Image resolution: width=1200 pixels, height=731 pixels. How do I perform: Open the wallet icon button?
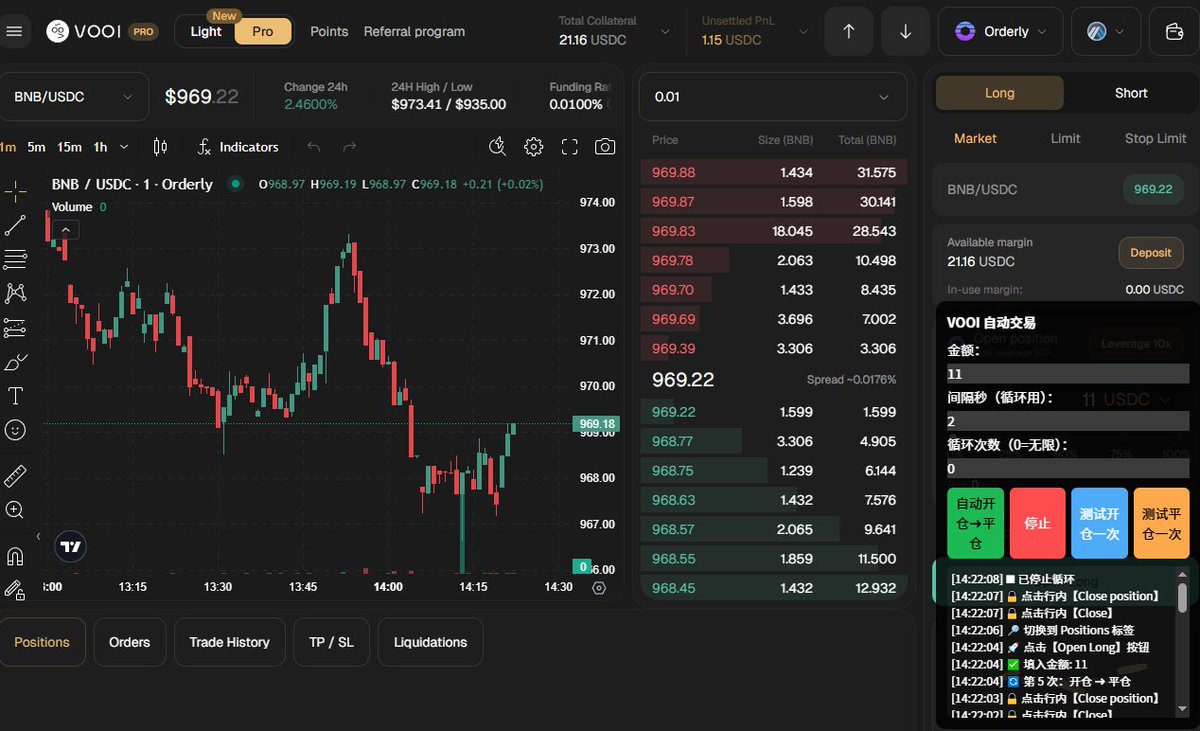(1175, 32)
